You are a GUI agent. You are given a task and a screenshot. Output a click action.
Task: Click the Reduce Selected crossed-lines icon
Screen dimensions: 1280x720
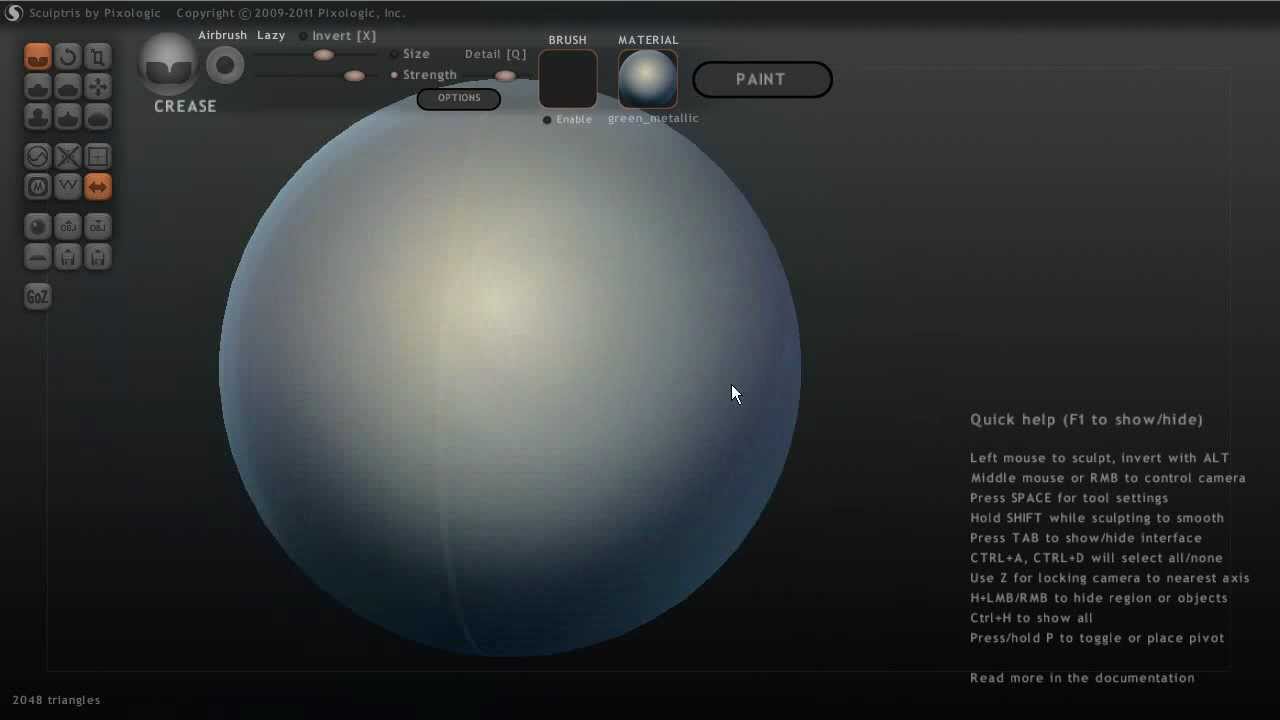pos(68,157)
